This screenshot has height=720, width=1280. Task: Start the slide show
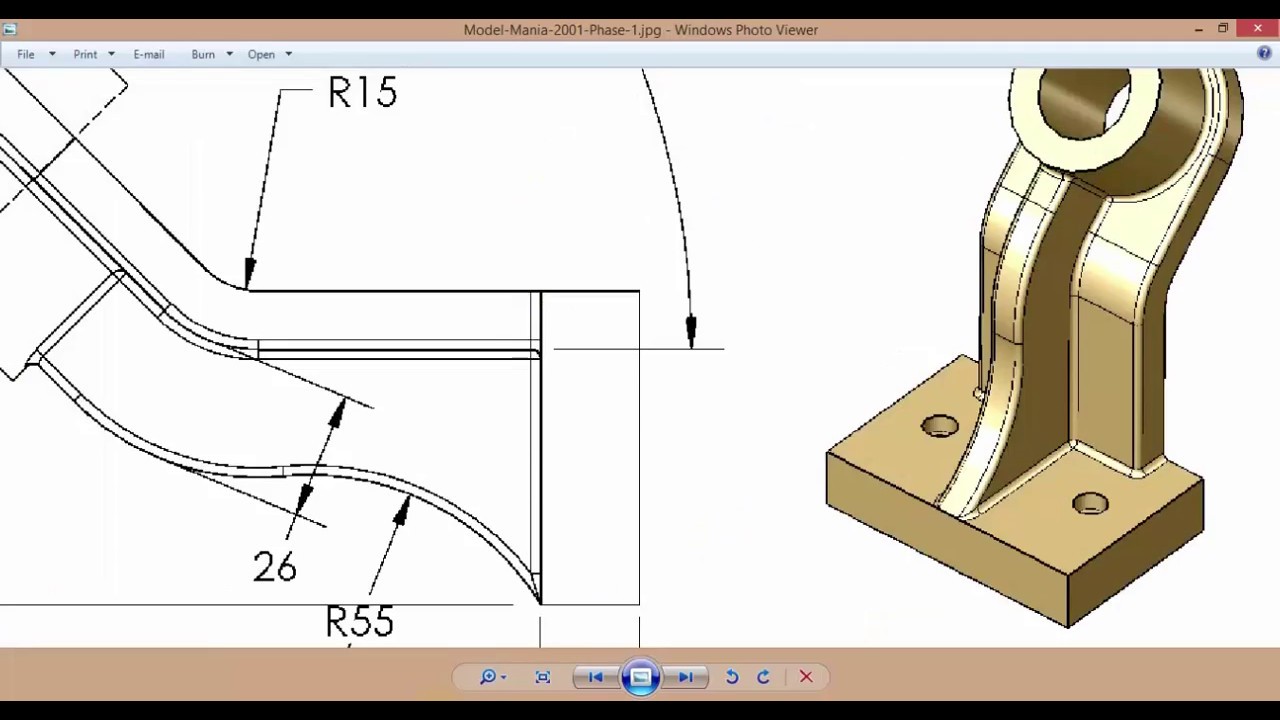[640, 677]
